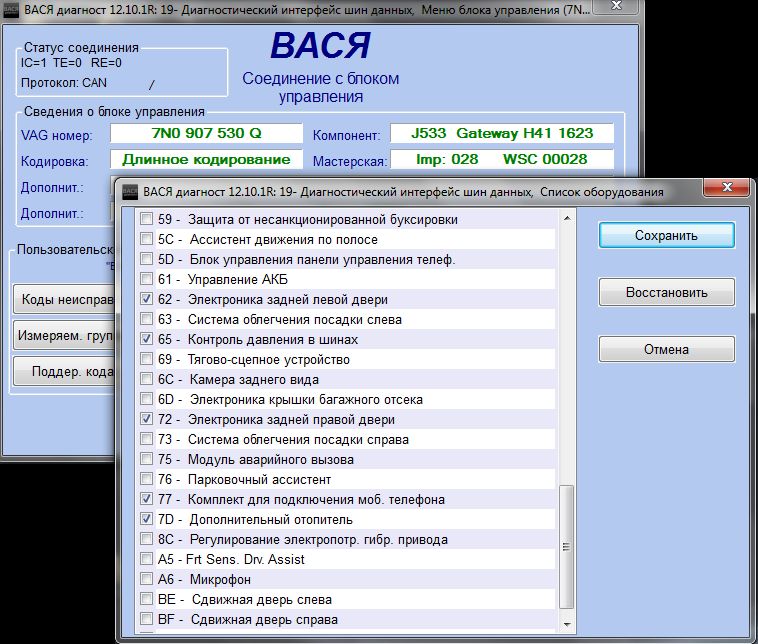Click the Сохранить (Save) button
Image resolution: width=758 pixels, height=644 pixels.
coord(667,235)
